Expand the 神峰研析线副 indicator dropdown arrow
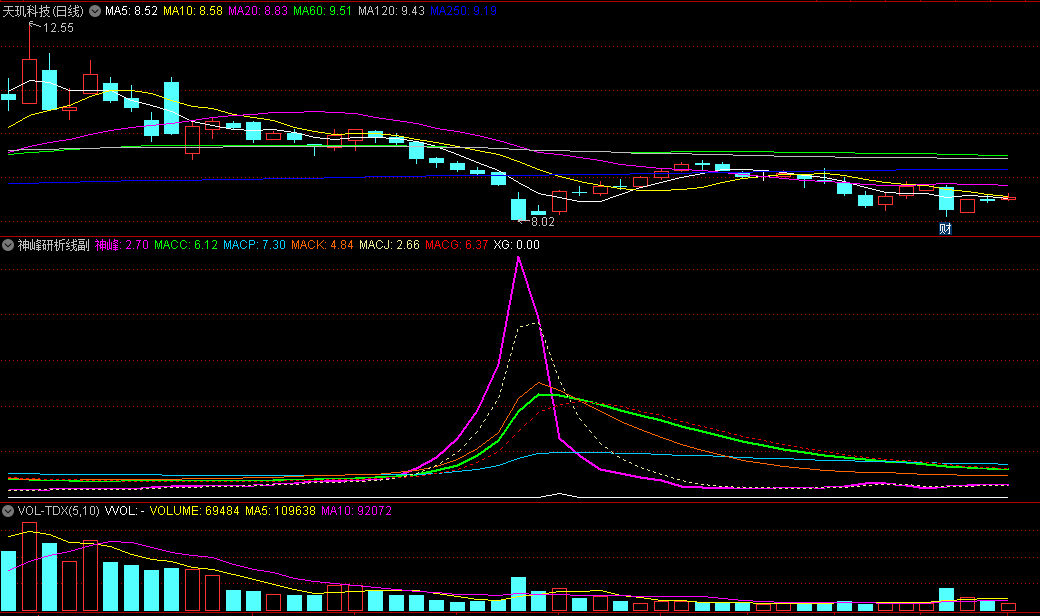Screen dimensions: 1040x616 click(x=8, y=245)
